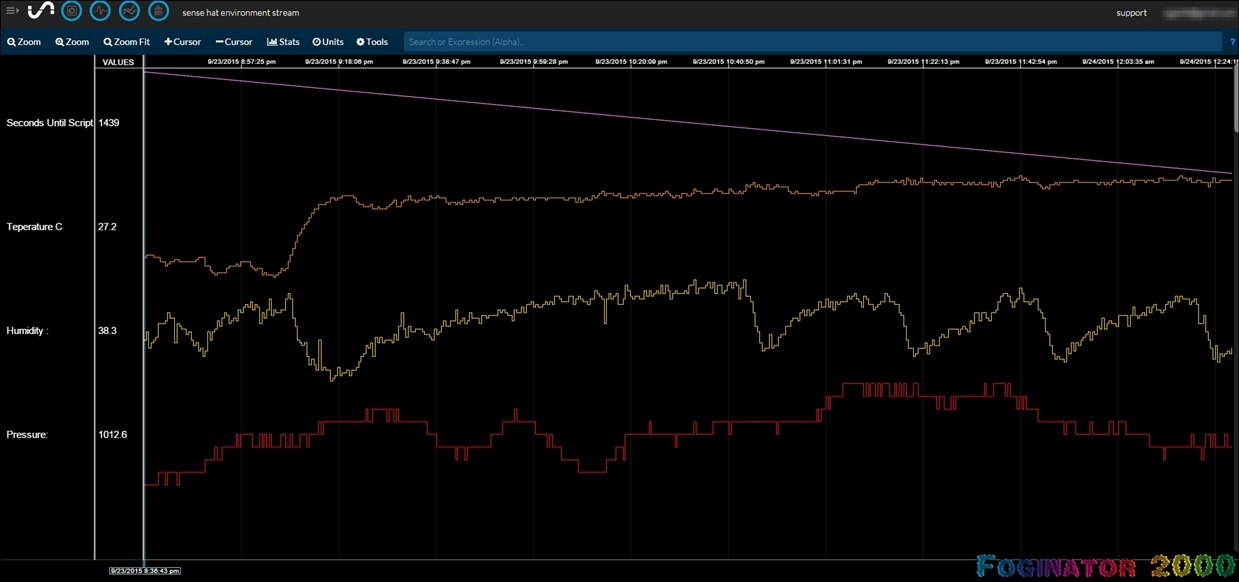Screen dimensions: 1239x582
Task: Click the help question mark icon
Action: 1232,42
